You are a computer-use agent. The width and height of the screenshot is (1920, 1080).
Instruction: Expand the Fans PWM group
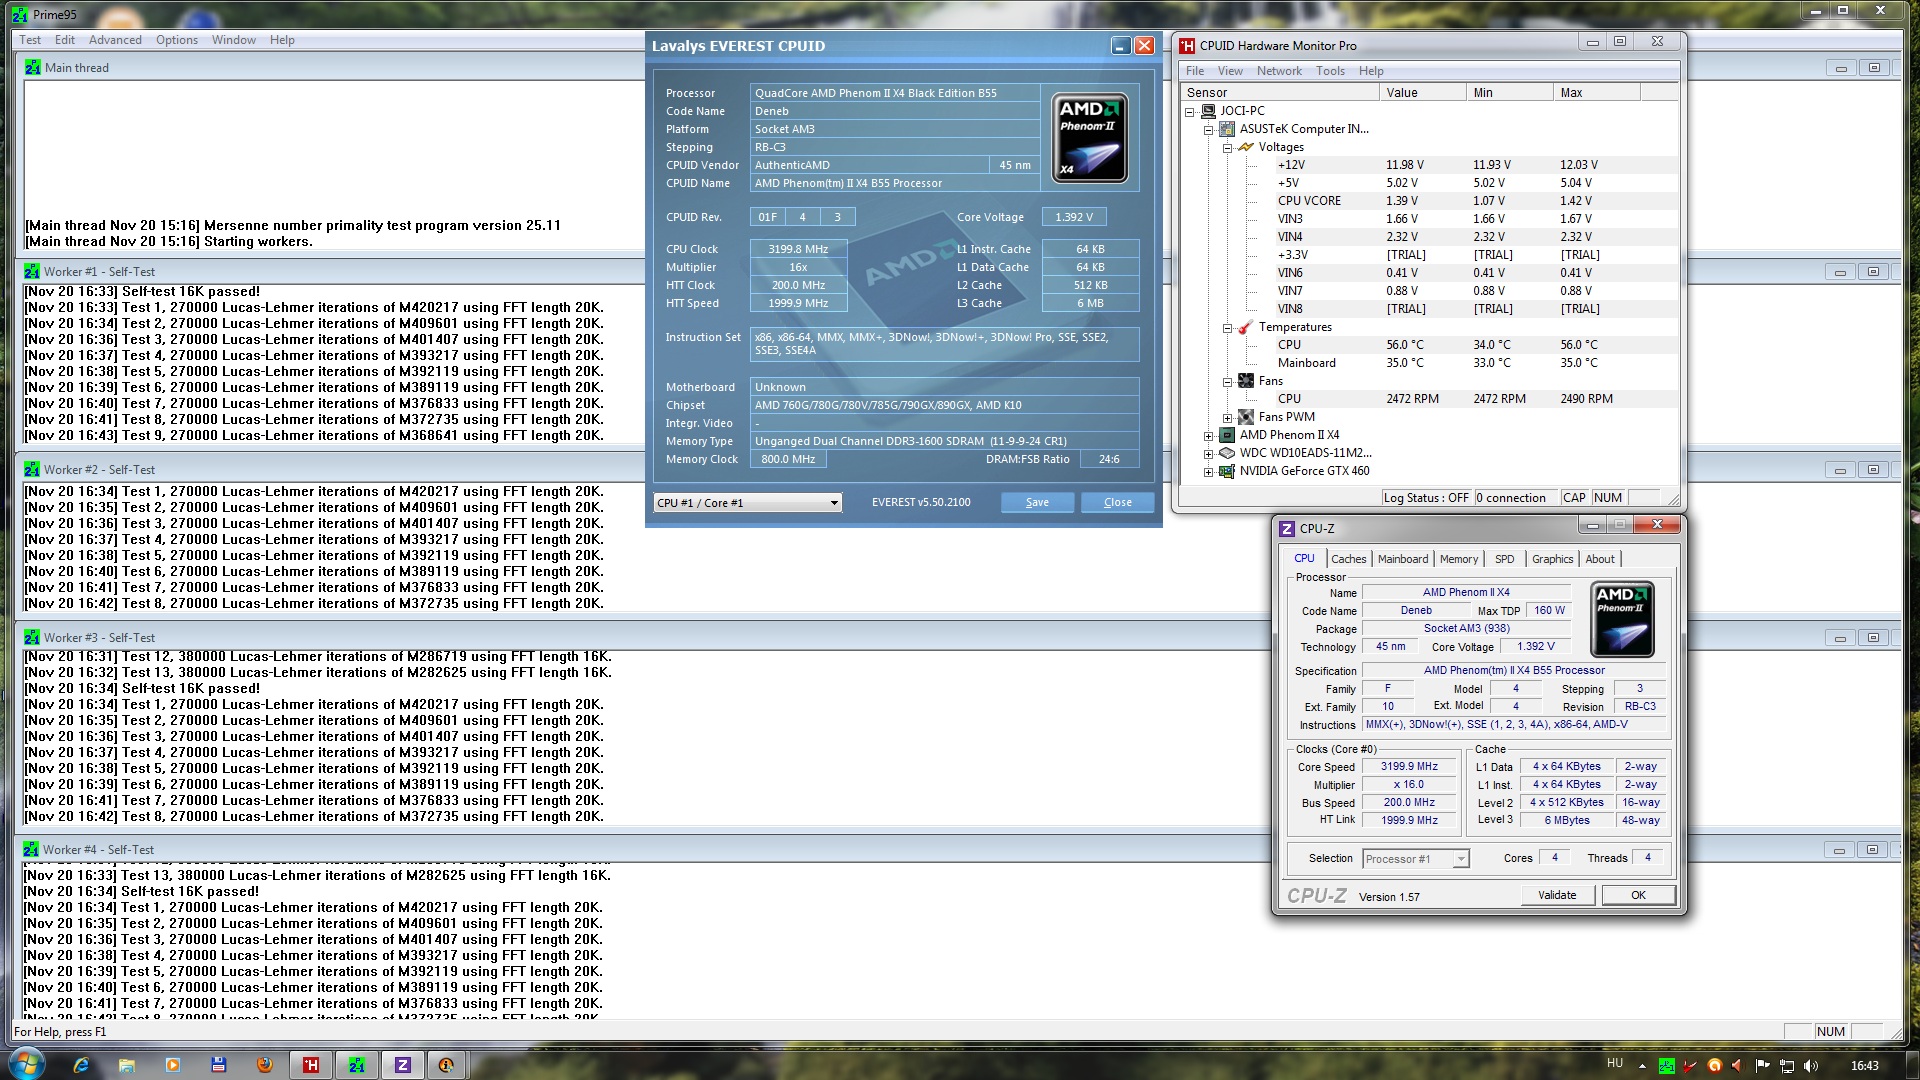[x=1227, y=418]
